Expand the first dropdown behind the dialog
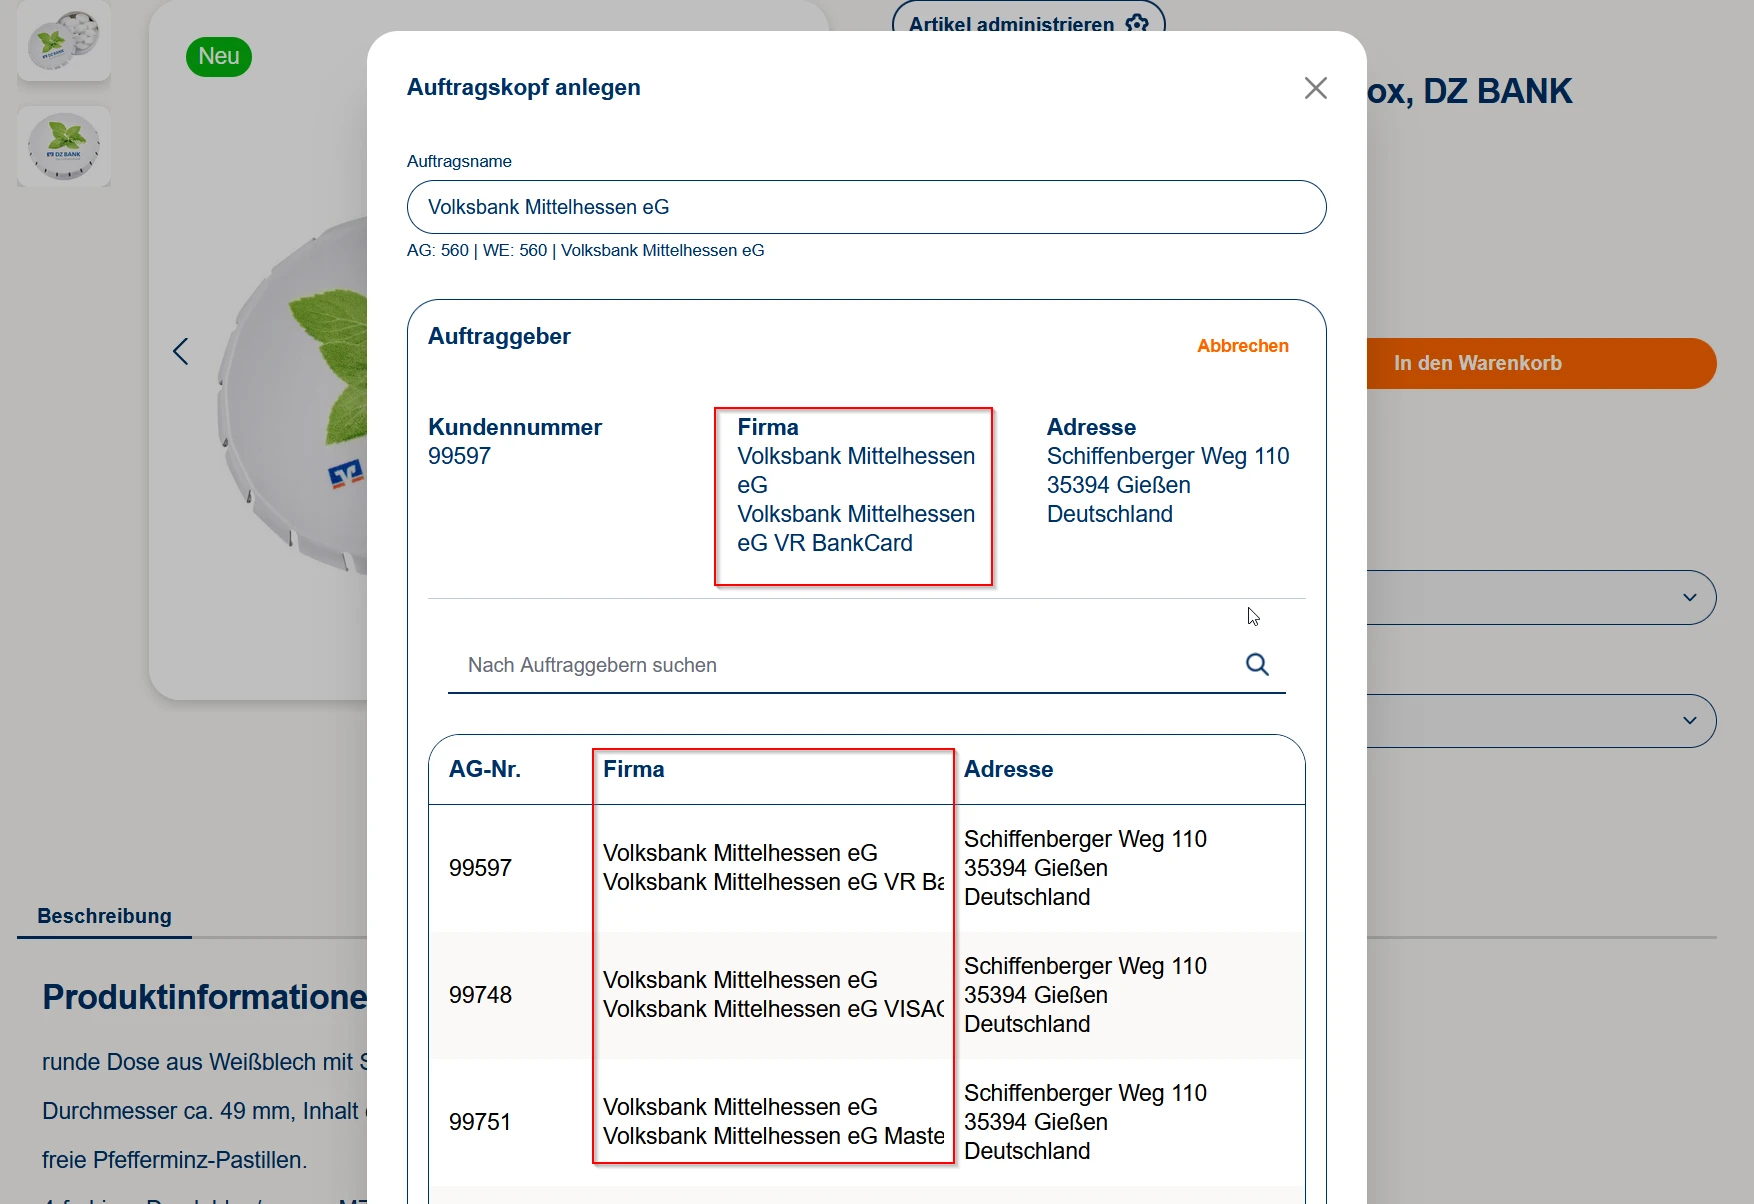The image size is (1754, 1204). pyautogui.click(x=1689, y=597)
